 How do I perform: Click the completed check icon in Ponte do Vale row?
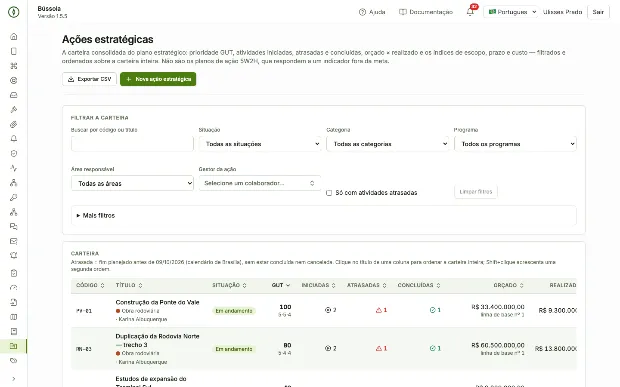coord(433,310)
